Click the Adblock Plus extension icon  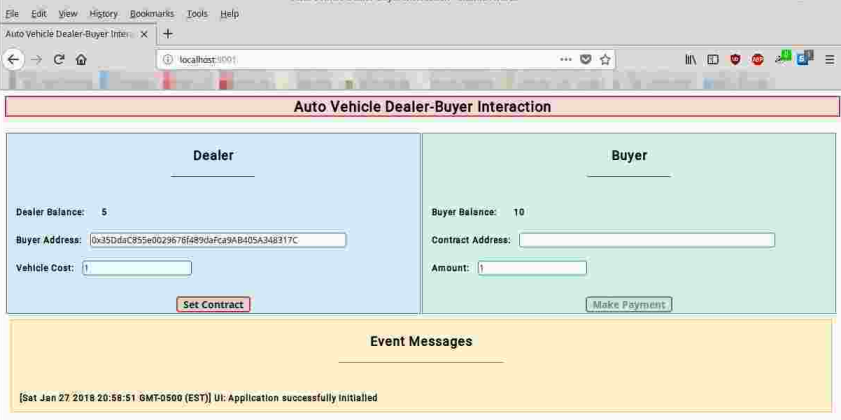point(757,60)
